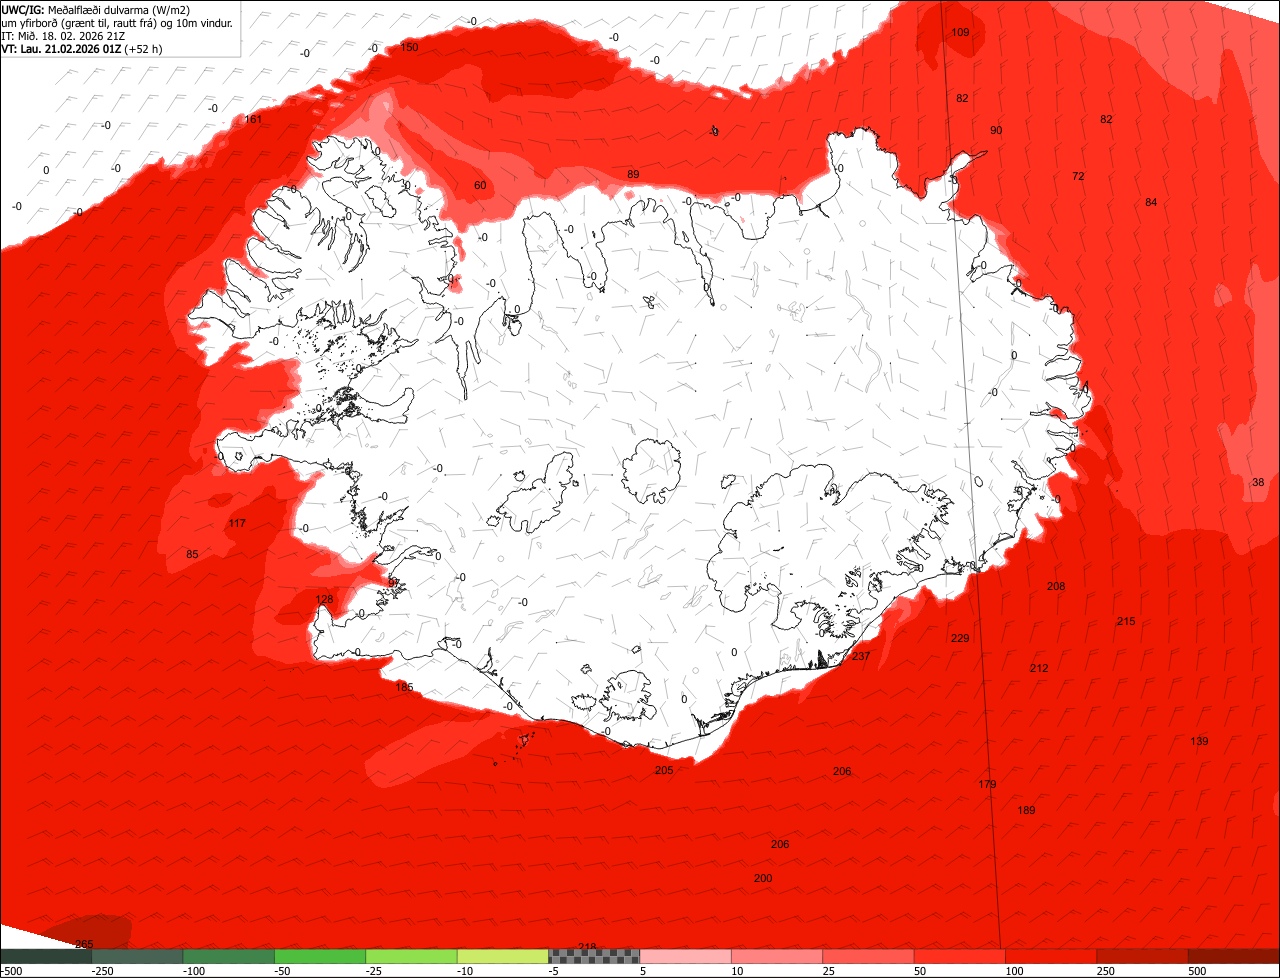1280x978 pixels.
Task: Click the flux value 60 in the pink area
Action: (x=480, y=185)
